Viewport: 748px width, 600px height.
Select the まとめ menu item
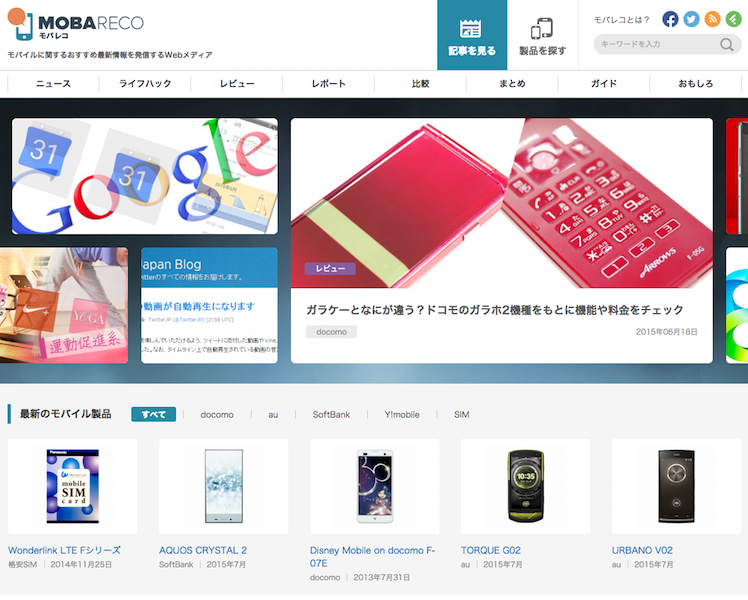coord(512,83)
